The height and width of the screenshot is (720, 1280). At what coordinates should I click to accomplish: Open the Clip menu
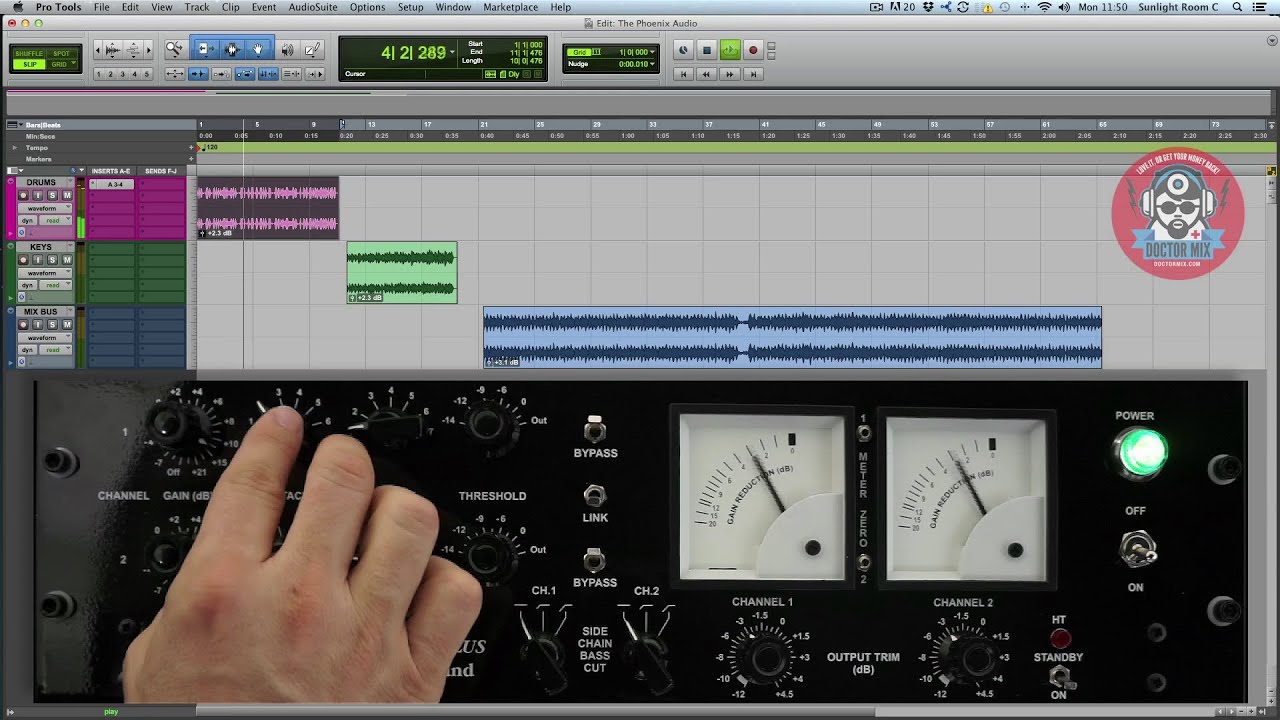coord(231,7)
